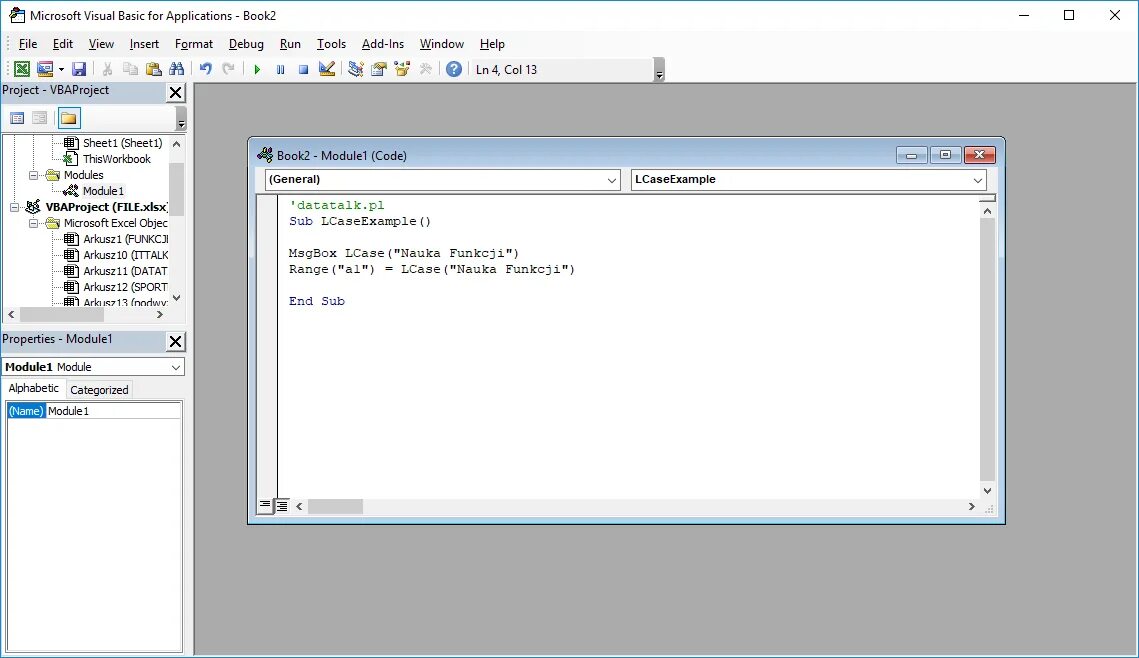
Task: Click the Toolbox icon in toolbar
Action: [426, 69]
